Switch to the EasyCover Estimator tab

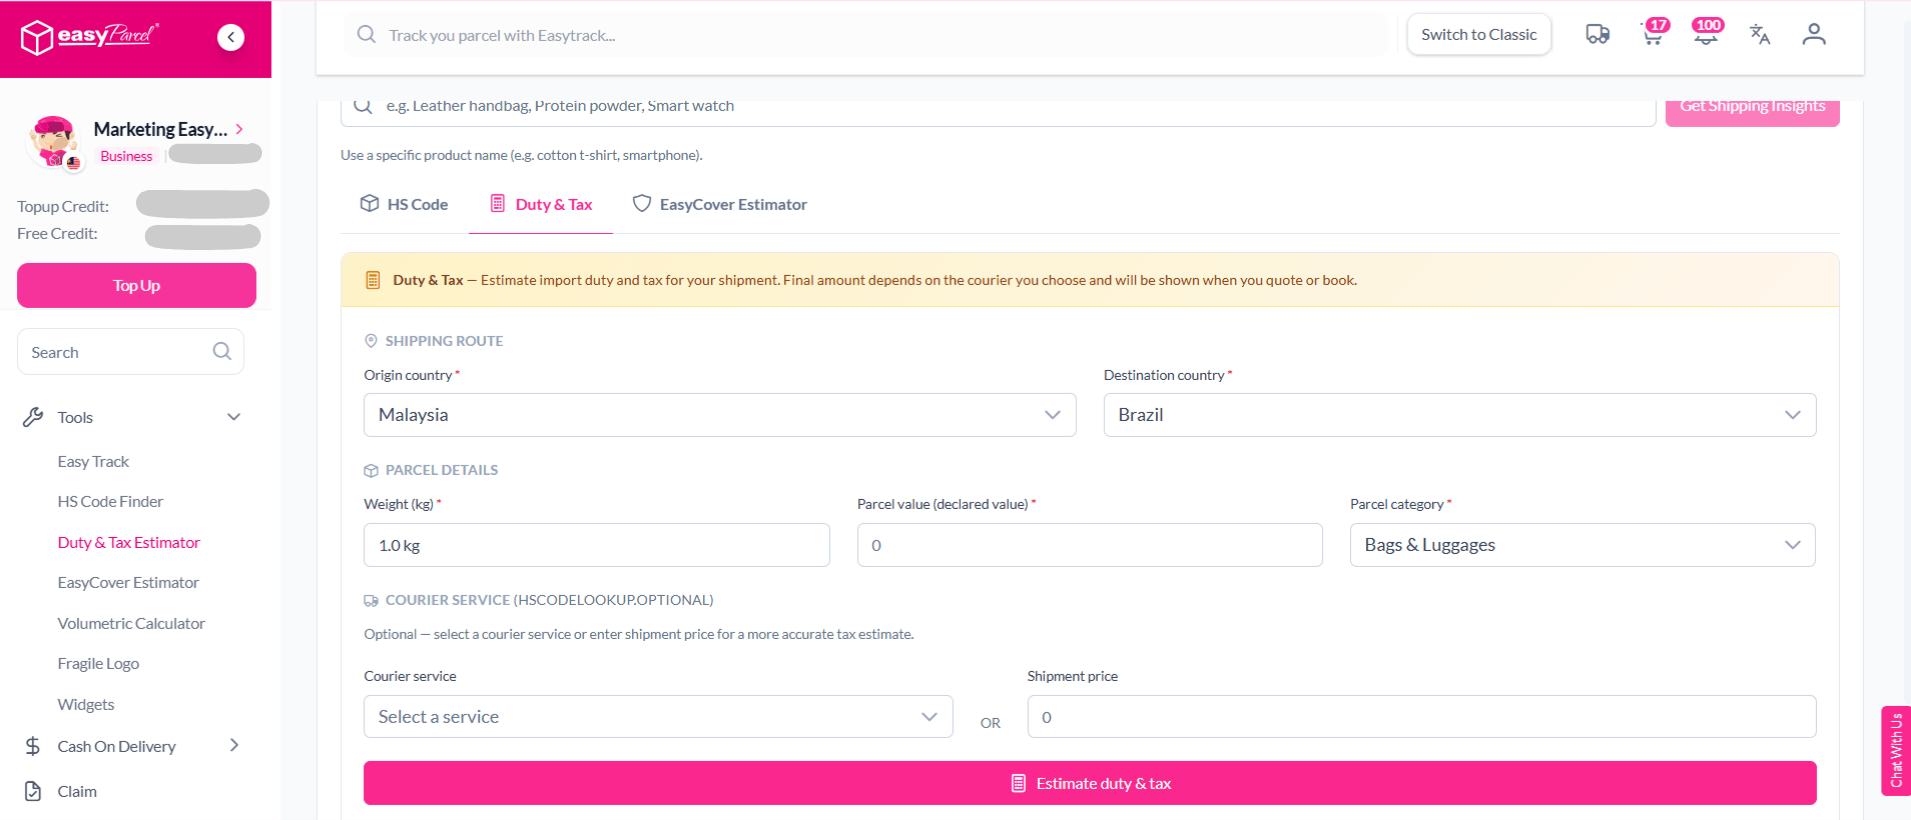click(x=720, y=204)
